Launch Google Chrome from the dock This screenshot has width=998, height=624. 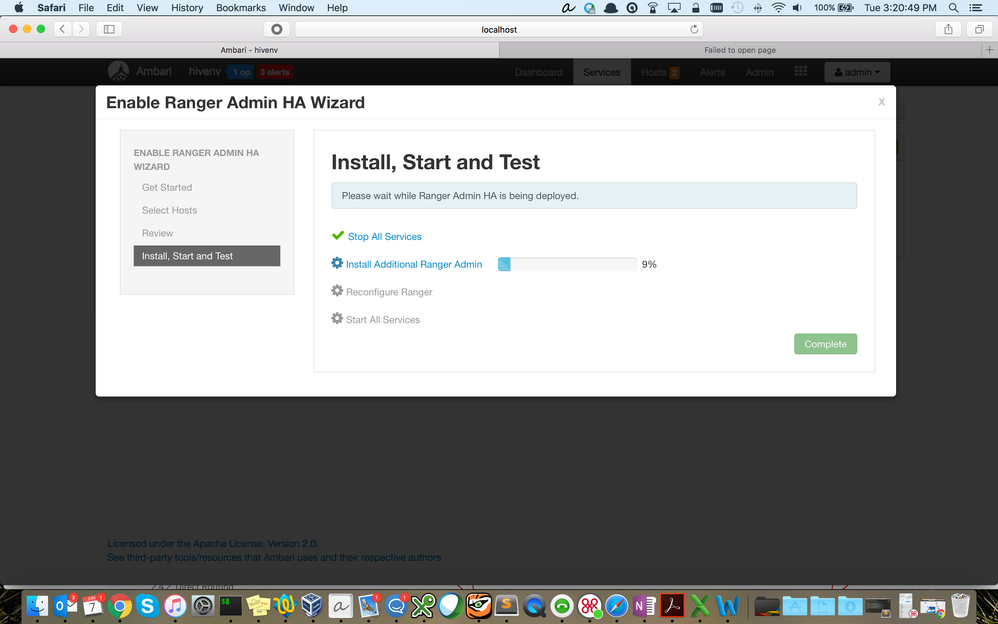pyautogui.click(x=120, y=605)
